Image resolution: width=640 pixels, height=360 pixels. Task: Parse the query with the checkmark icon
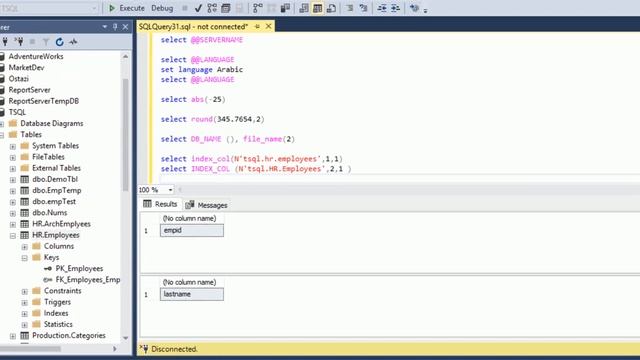(x=198, y=8)
